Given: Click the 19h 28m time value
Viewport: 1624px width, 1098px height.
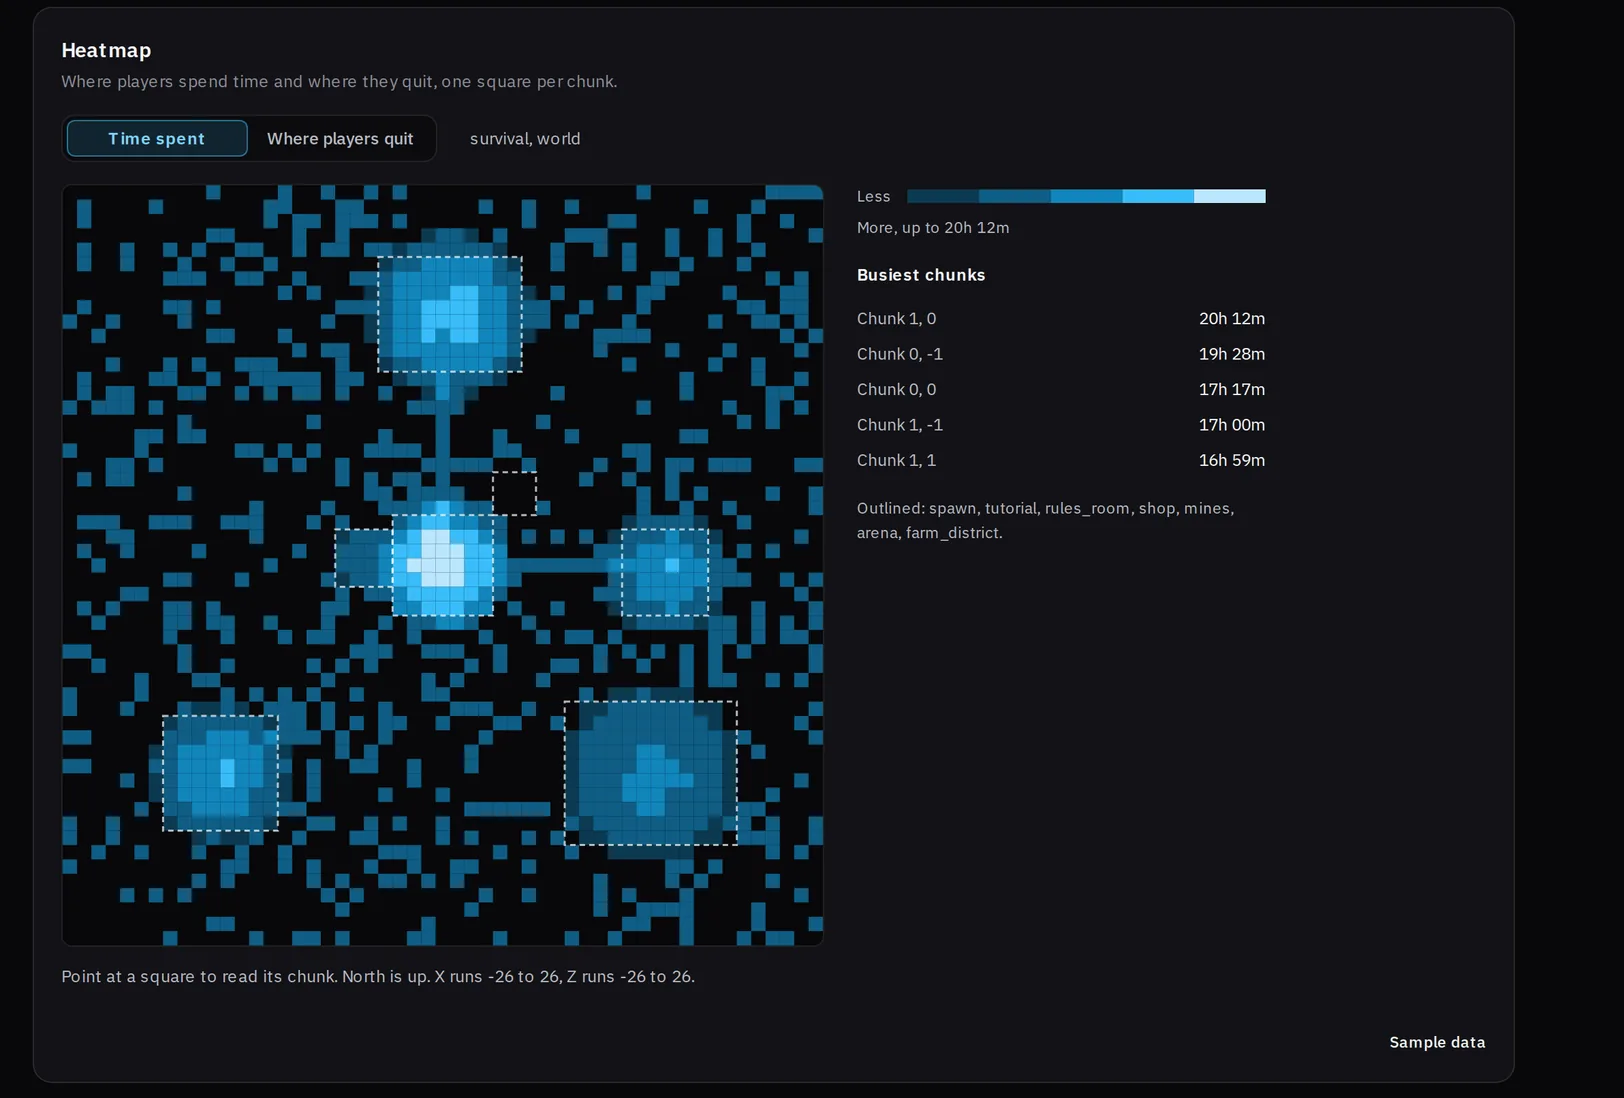Looking at the screenshot, I should pos(1232,354).
